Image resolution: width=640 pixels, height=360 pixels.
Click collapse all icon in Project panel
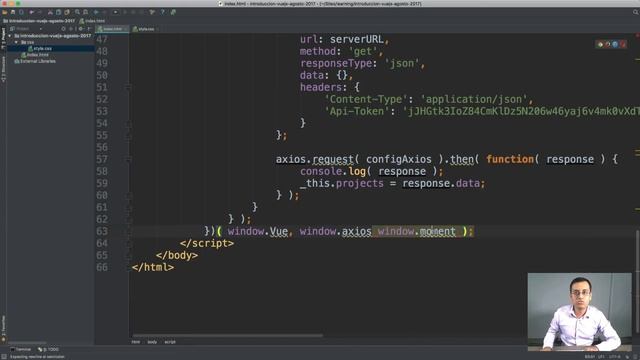click(71, 29)
